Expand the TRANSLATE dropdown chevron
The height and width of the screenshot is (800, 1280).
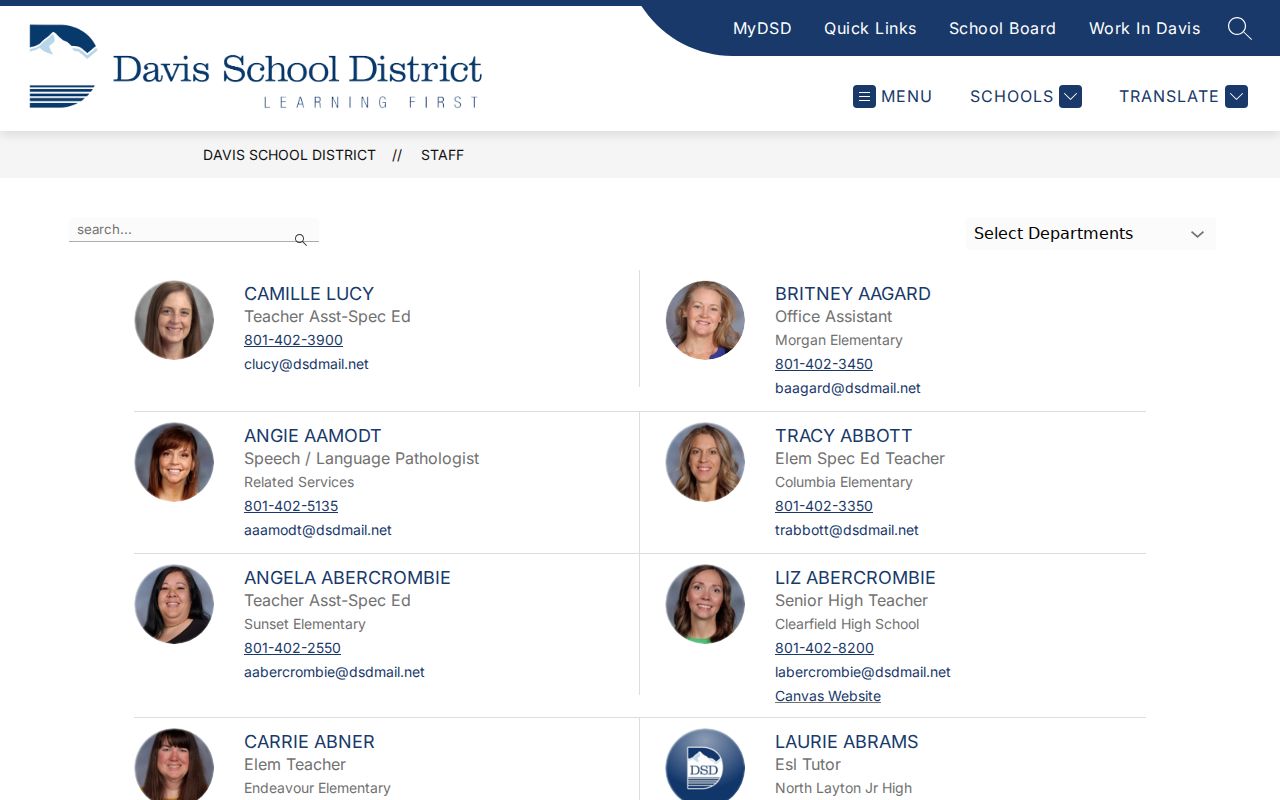1236,96
